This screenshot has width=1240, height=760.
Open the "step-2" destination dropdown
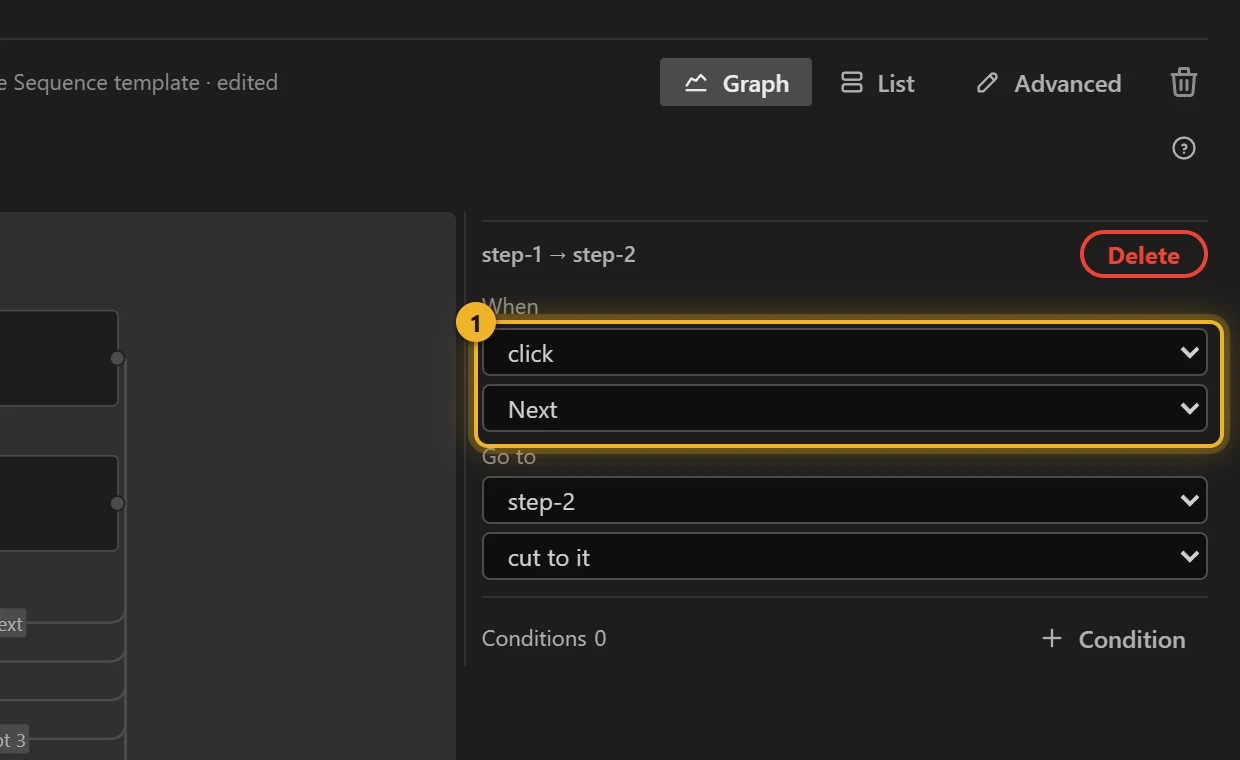coord(845,500)
